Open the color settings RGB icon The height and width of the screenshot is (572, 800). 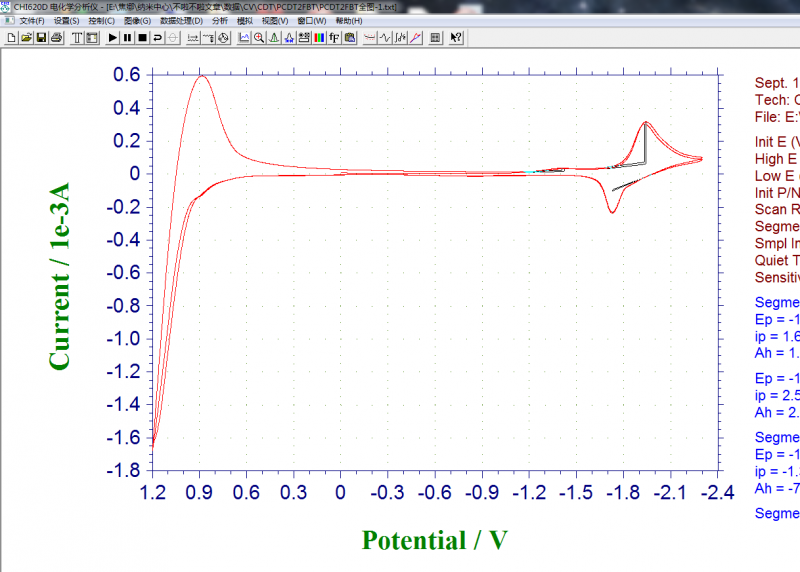[x=319, y=38]
